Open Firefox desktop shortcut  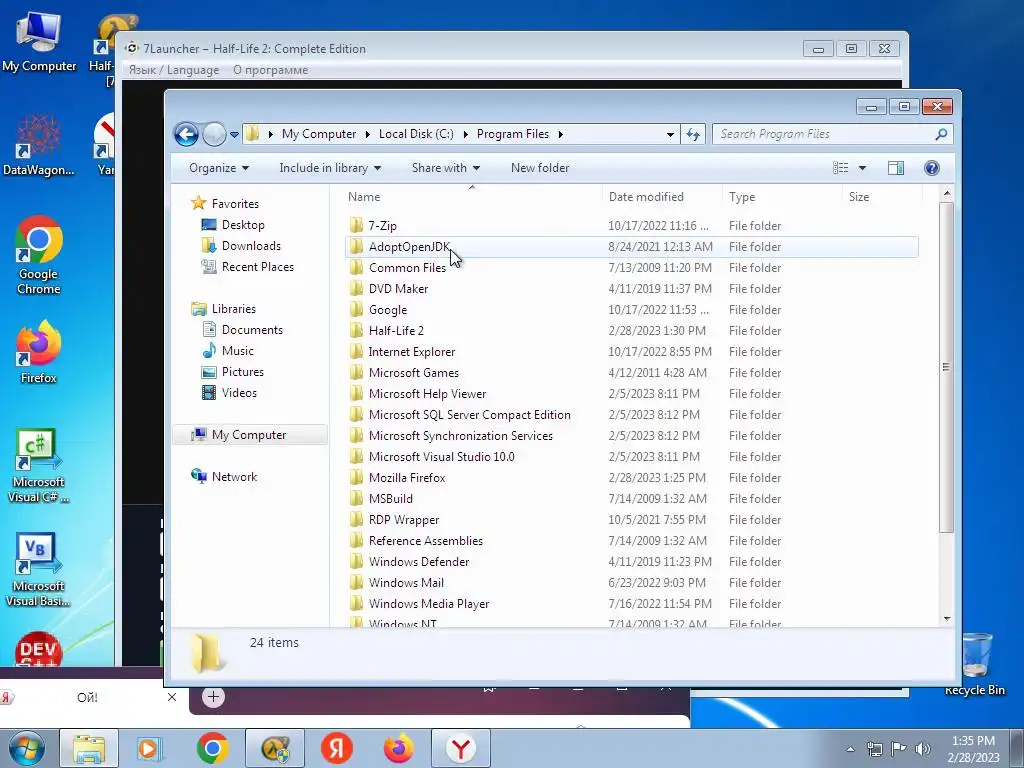point(39,351)
